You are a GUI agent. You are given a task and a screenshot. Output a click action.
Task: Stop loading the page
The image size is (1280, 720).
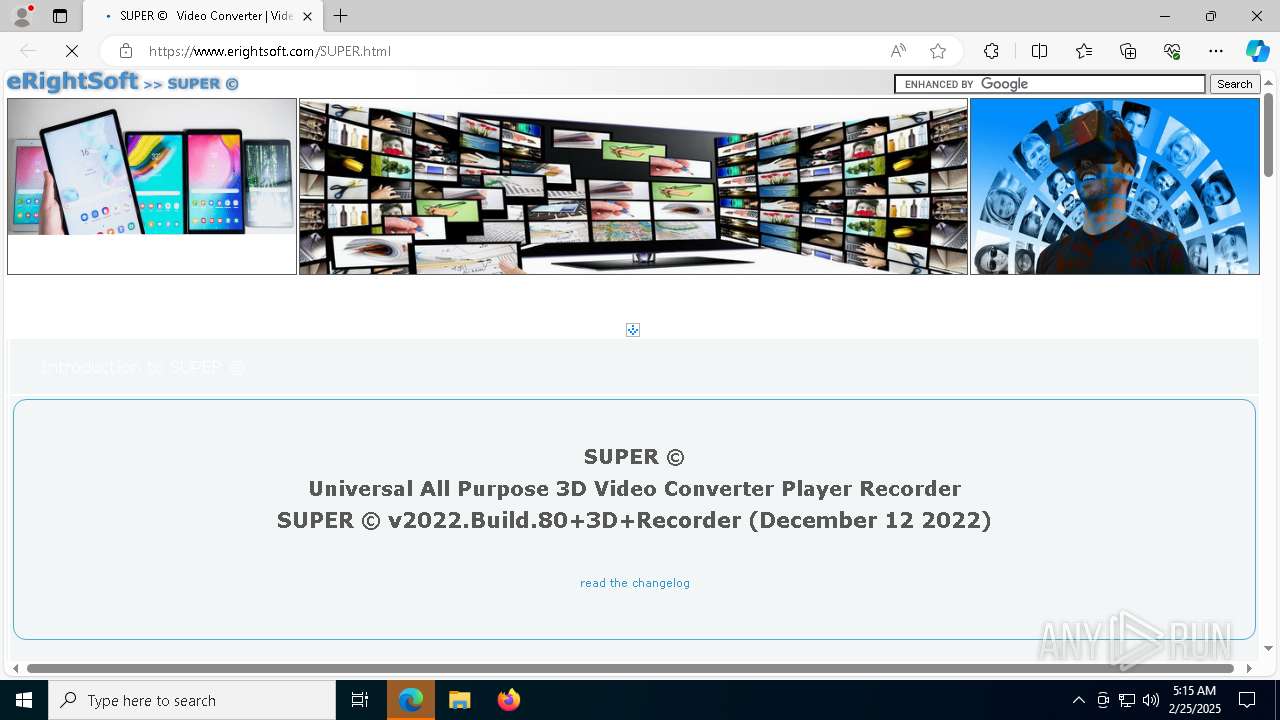[72, 51]
